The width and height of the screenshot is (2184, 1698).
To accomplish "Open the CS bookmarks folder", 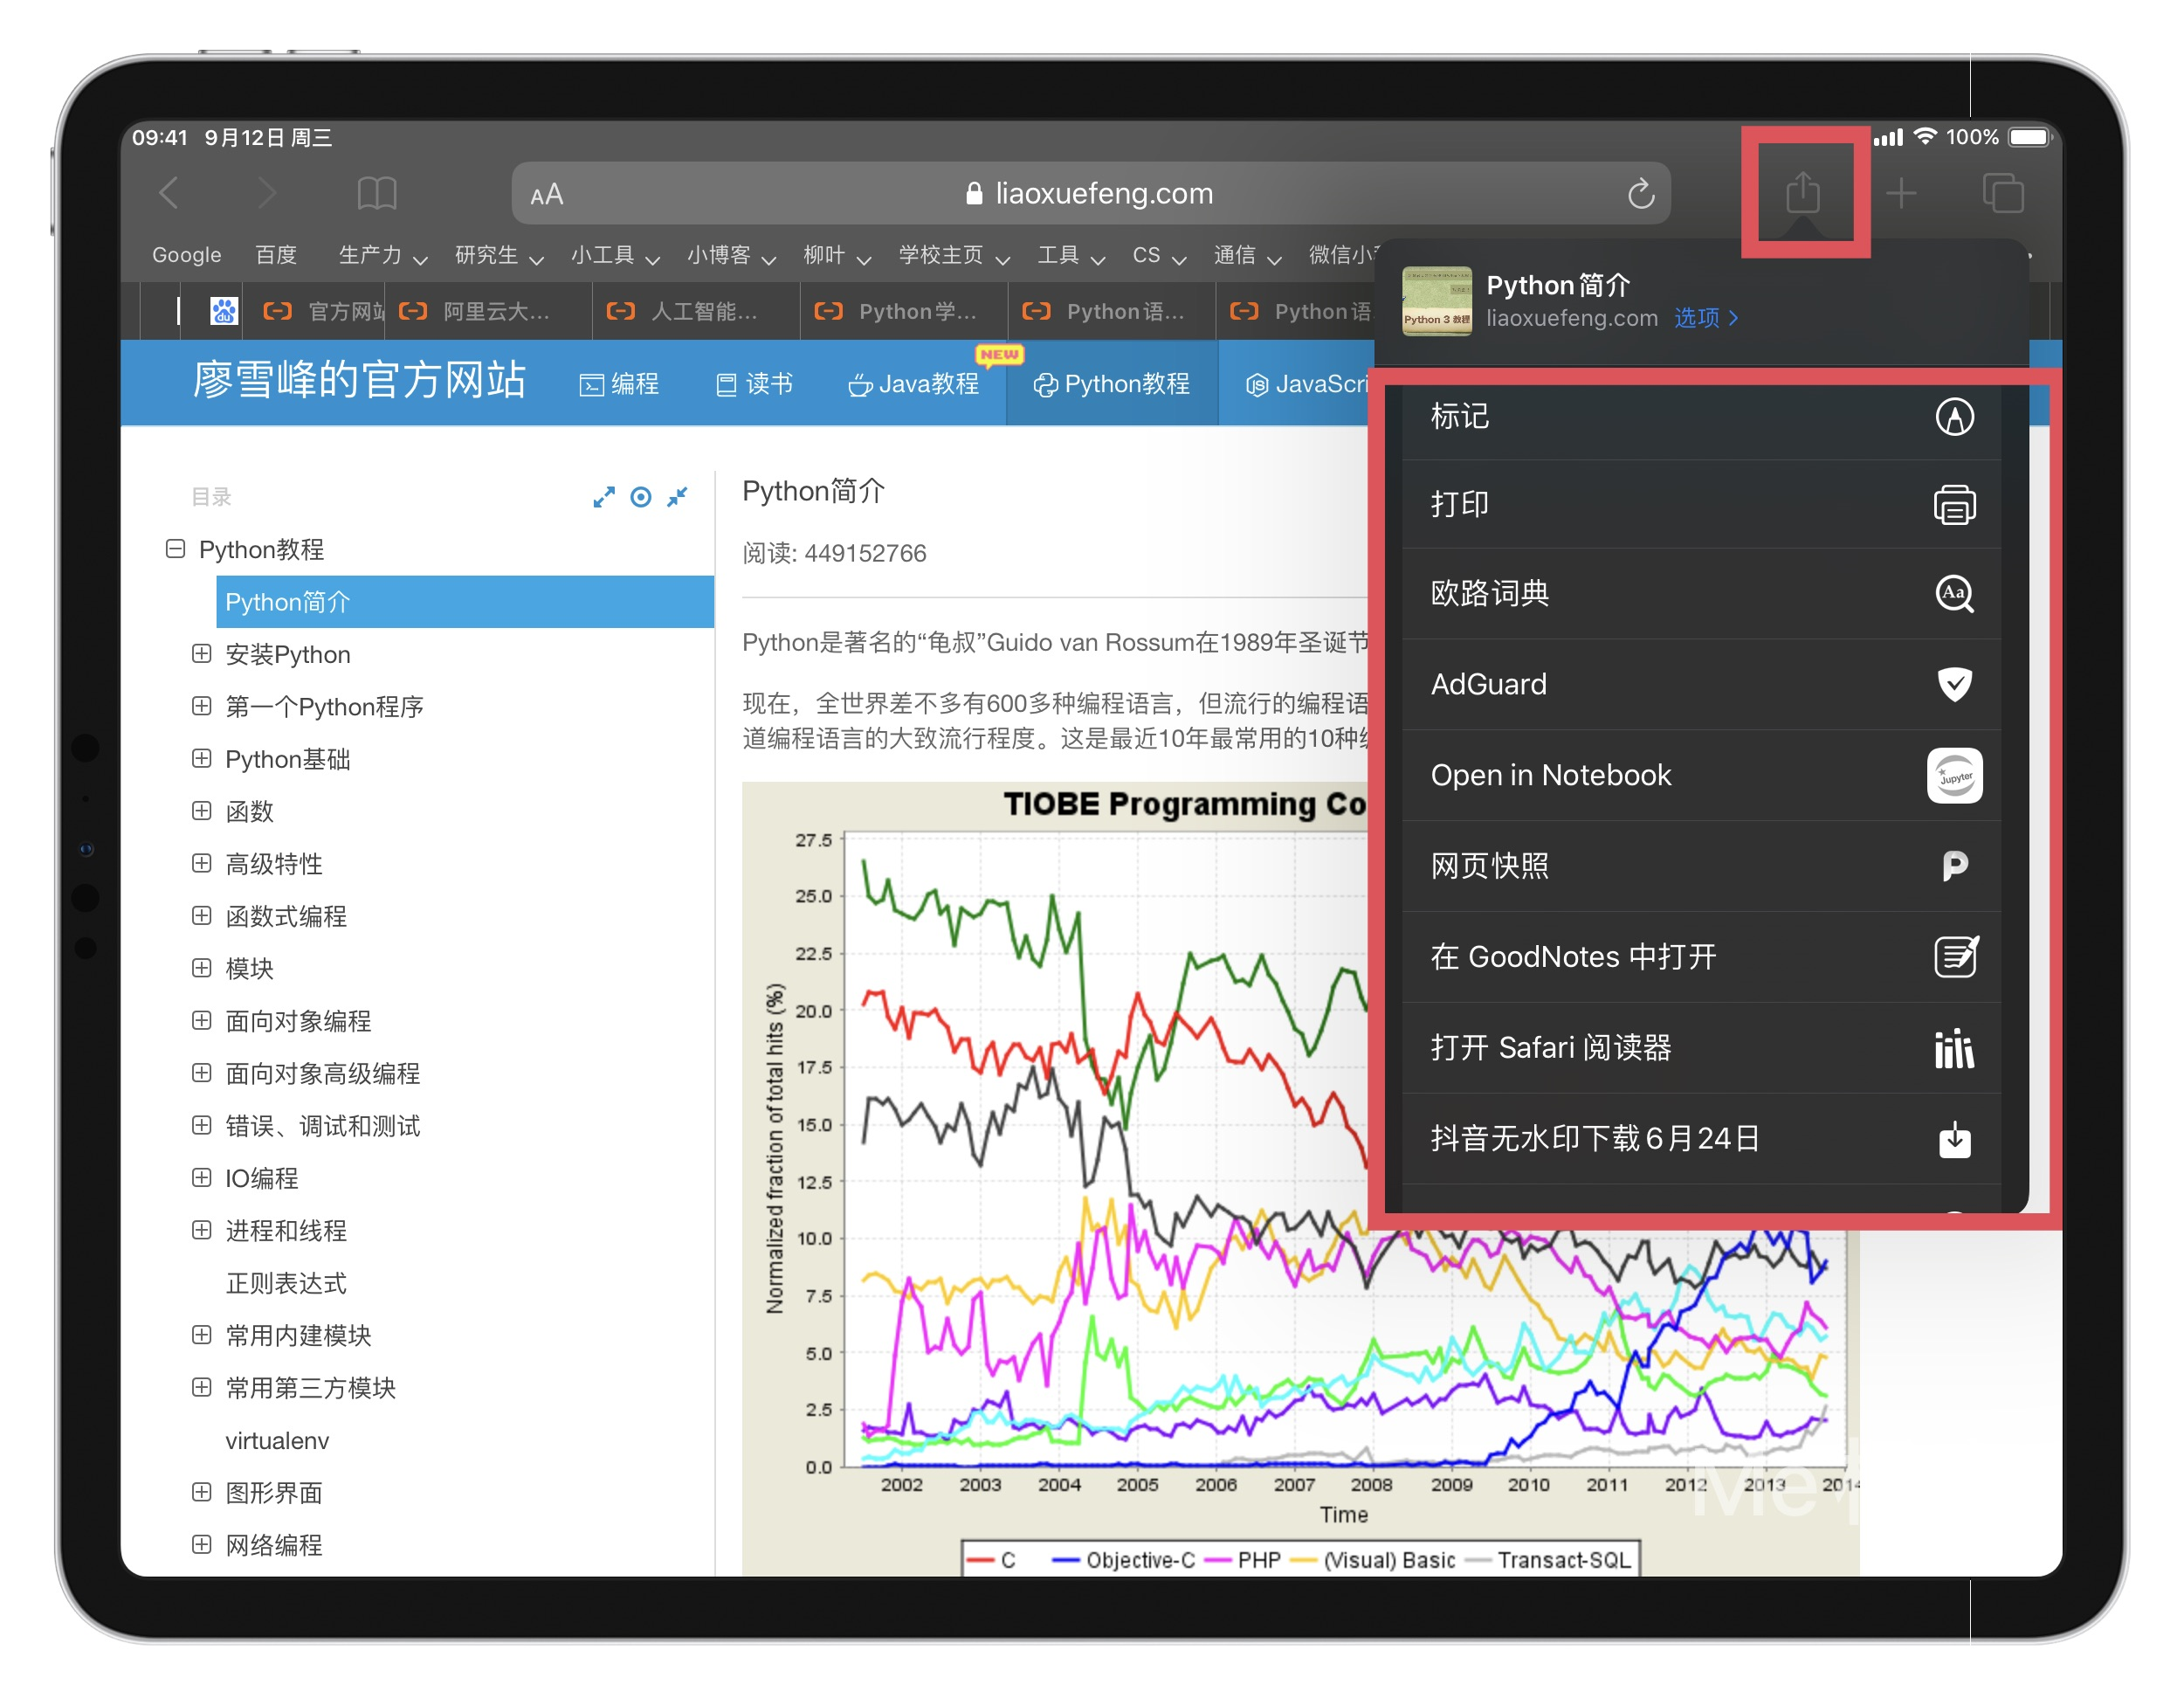I will pyautogui.click(x=1158, y=255).
